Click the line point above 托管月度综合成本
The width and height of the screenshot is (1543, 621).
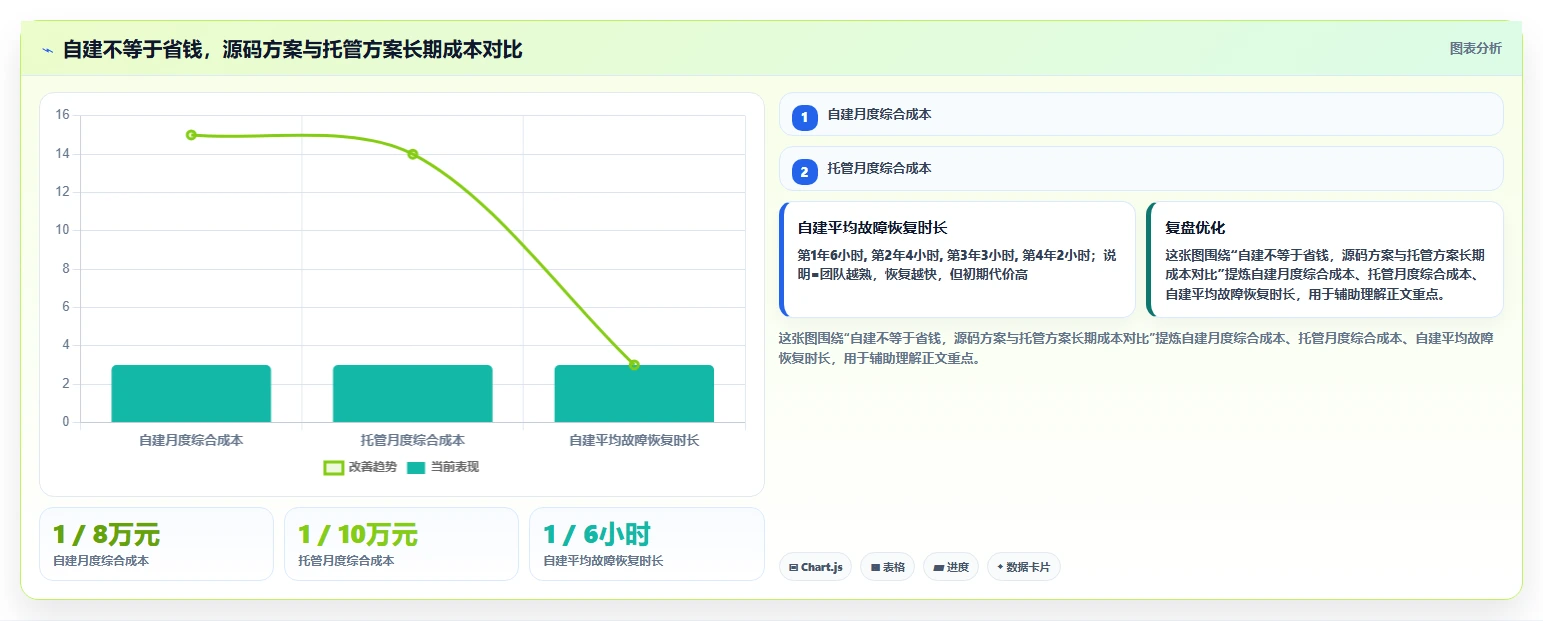click(412, 154)
